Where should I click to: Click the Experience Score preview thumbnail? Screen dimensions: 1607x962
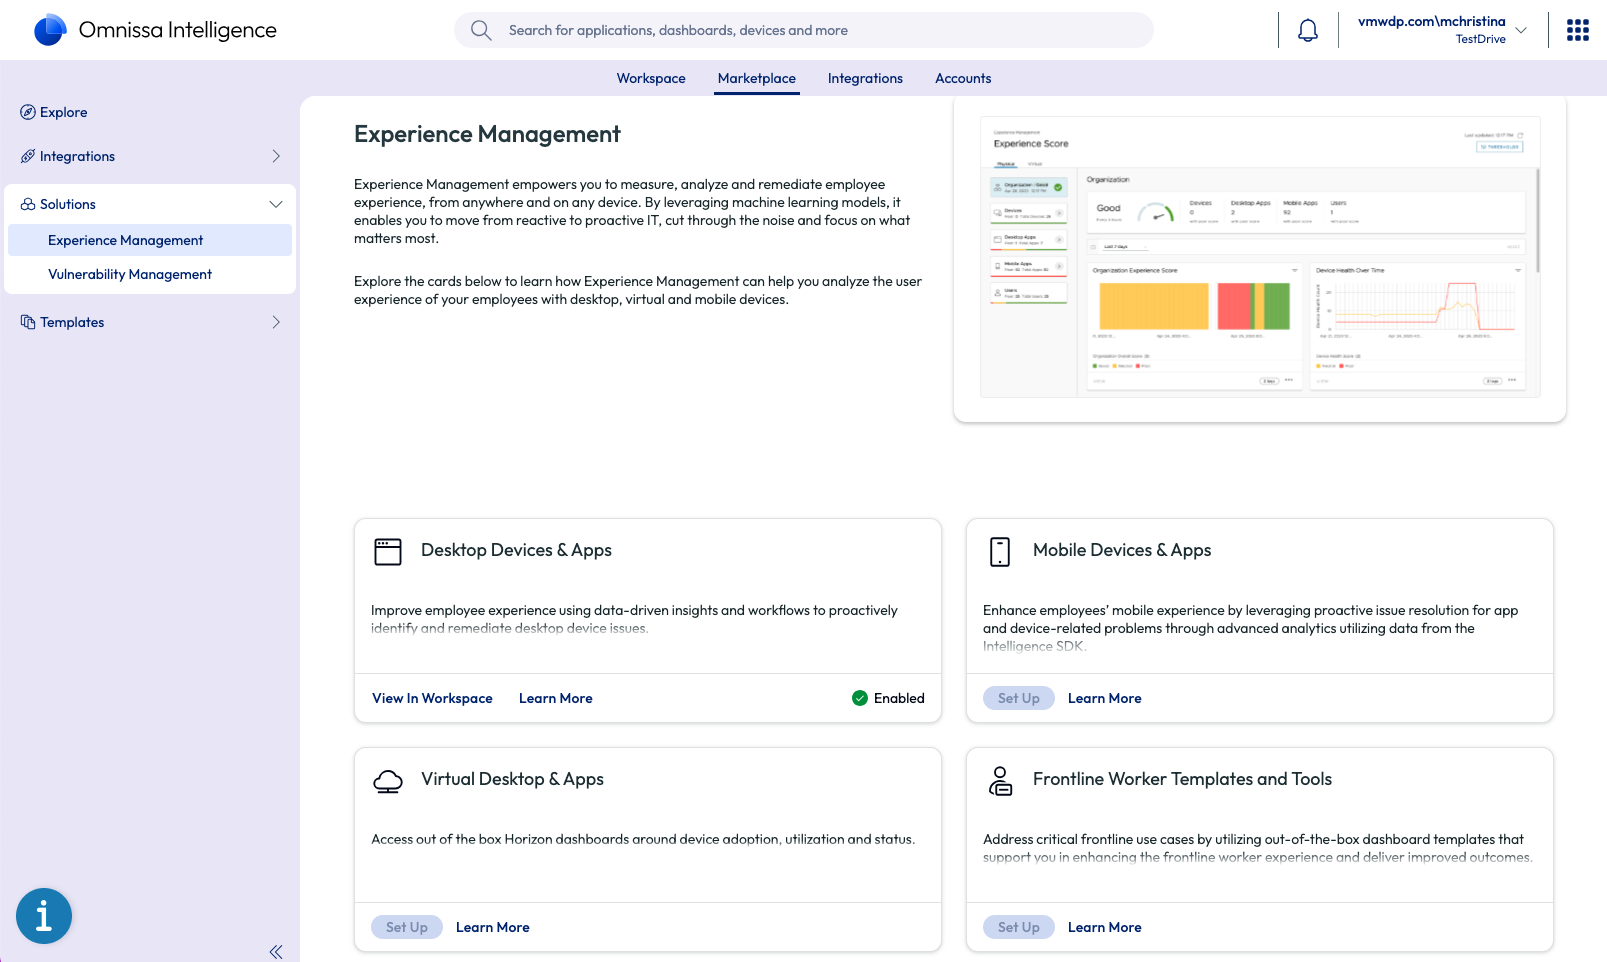(x=1259, y=260)
